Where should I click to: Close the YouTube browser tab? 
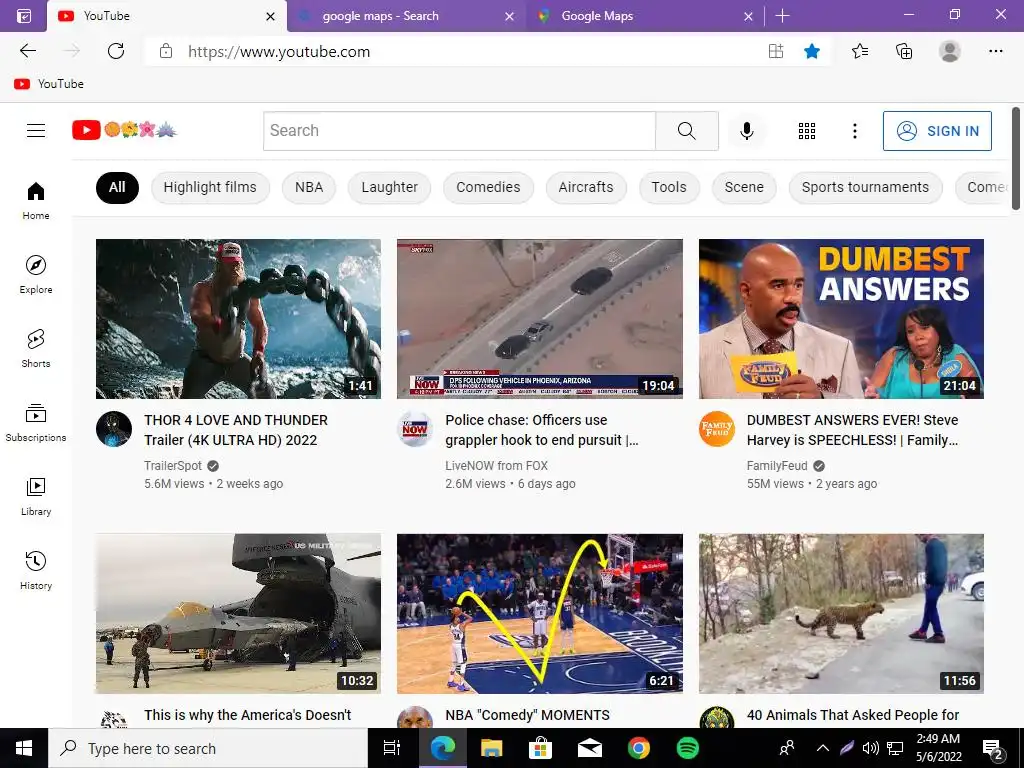(x=270, y=16)
